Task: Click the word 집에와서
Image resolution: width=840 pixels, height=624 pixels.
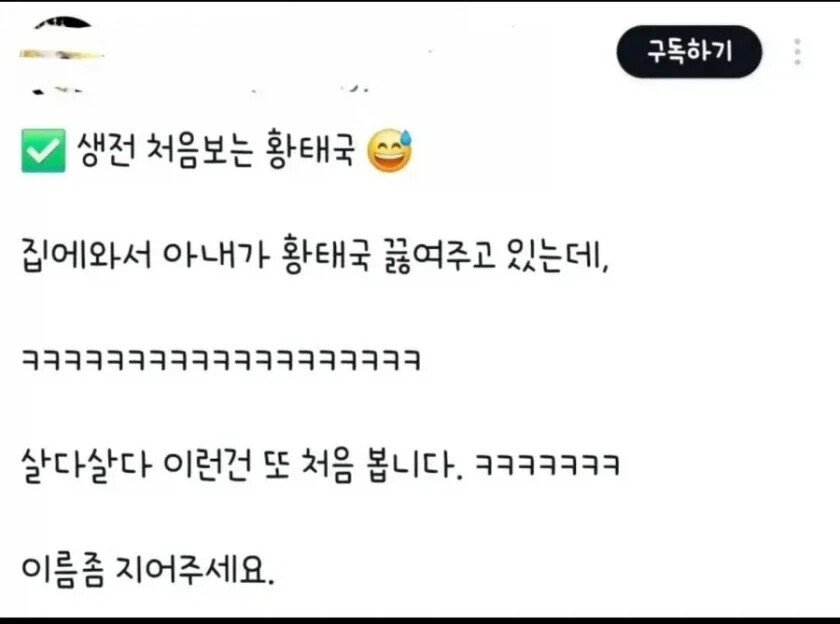Action: click(x=86, y=254)
